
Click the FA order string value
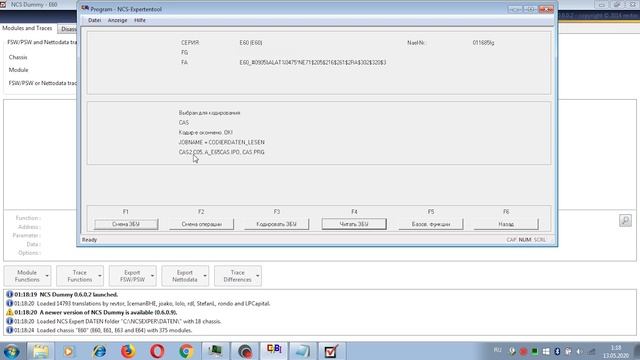(313, 62)
